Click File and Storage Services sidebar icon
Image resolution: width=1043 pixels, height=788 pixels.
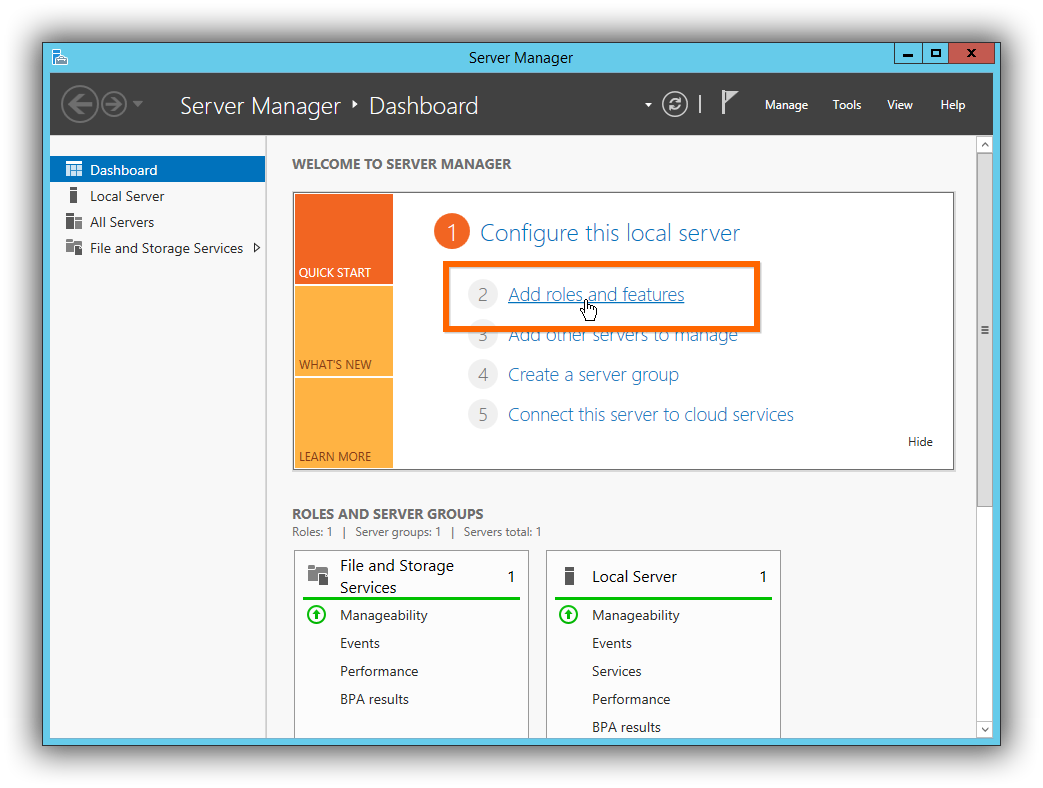pos(74,247)
